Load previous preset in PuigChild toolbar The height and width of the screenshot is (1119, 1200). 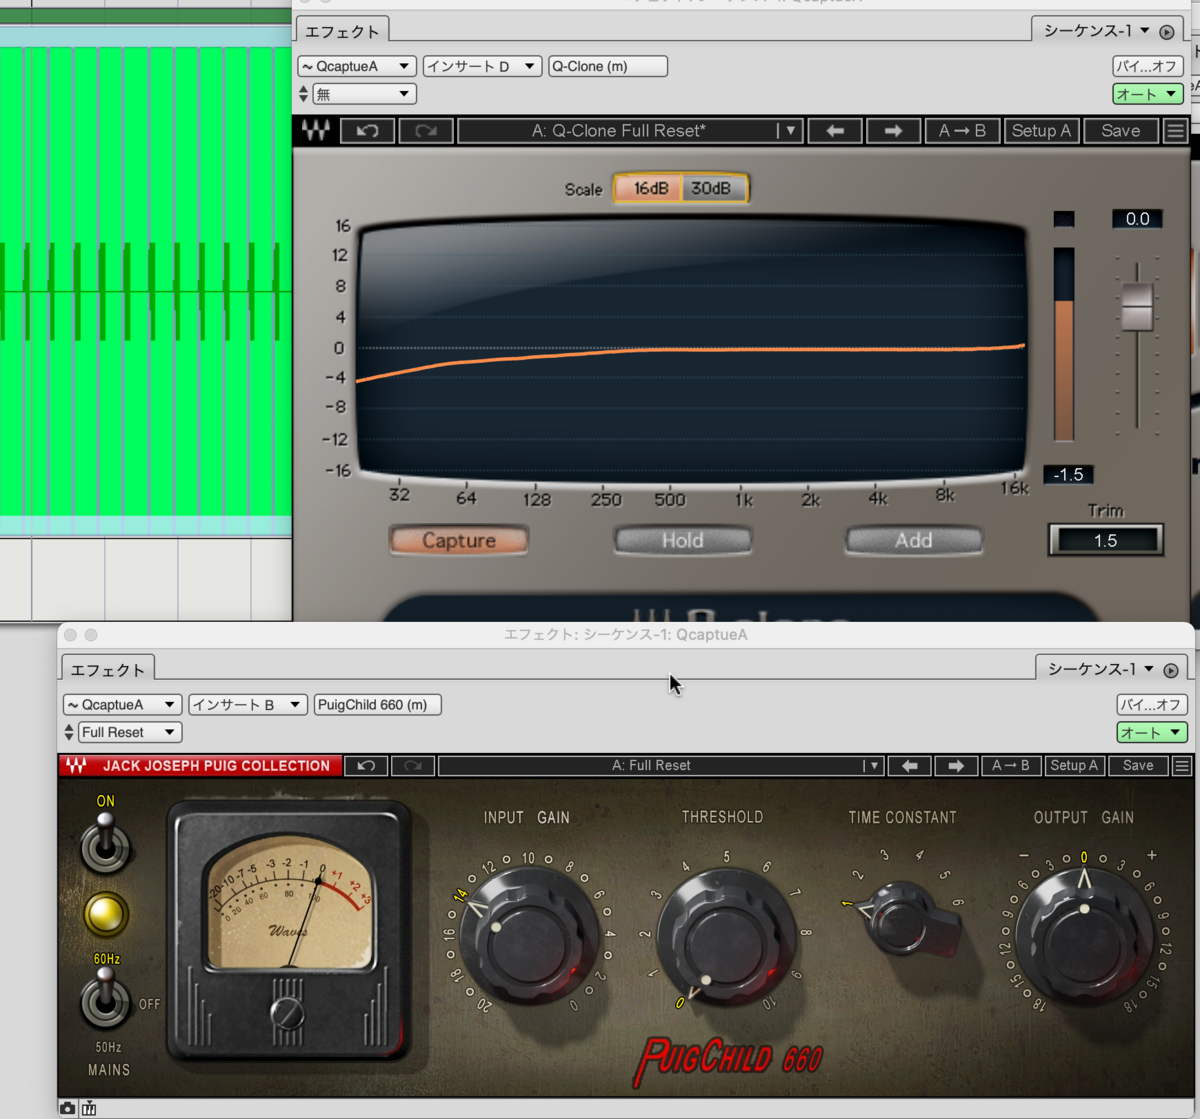point(909,766)
